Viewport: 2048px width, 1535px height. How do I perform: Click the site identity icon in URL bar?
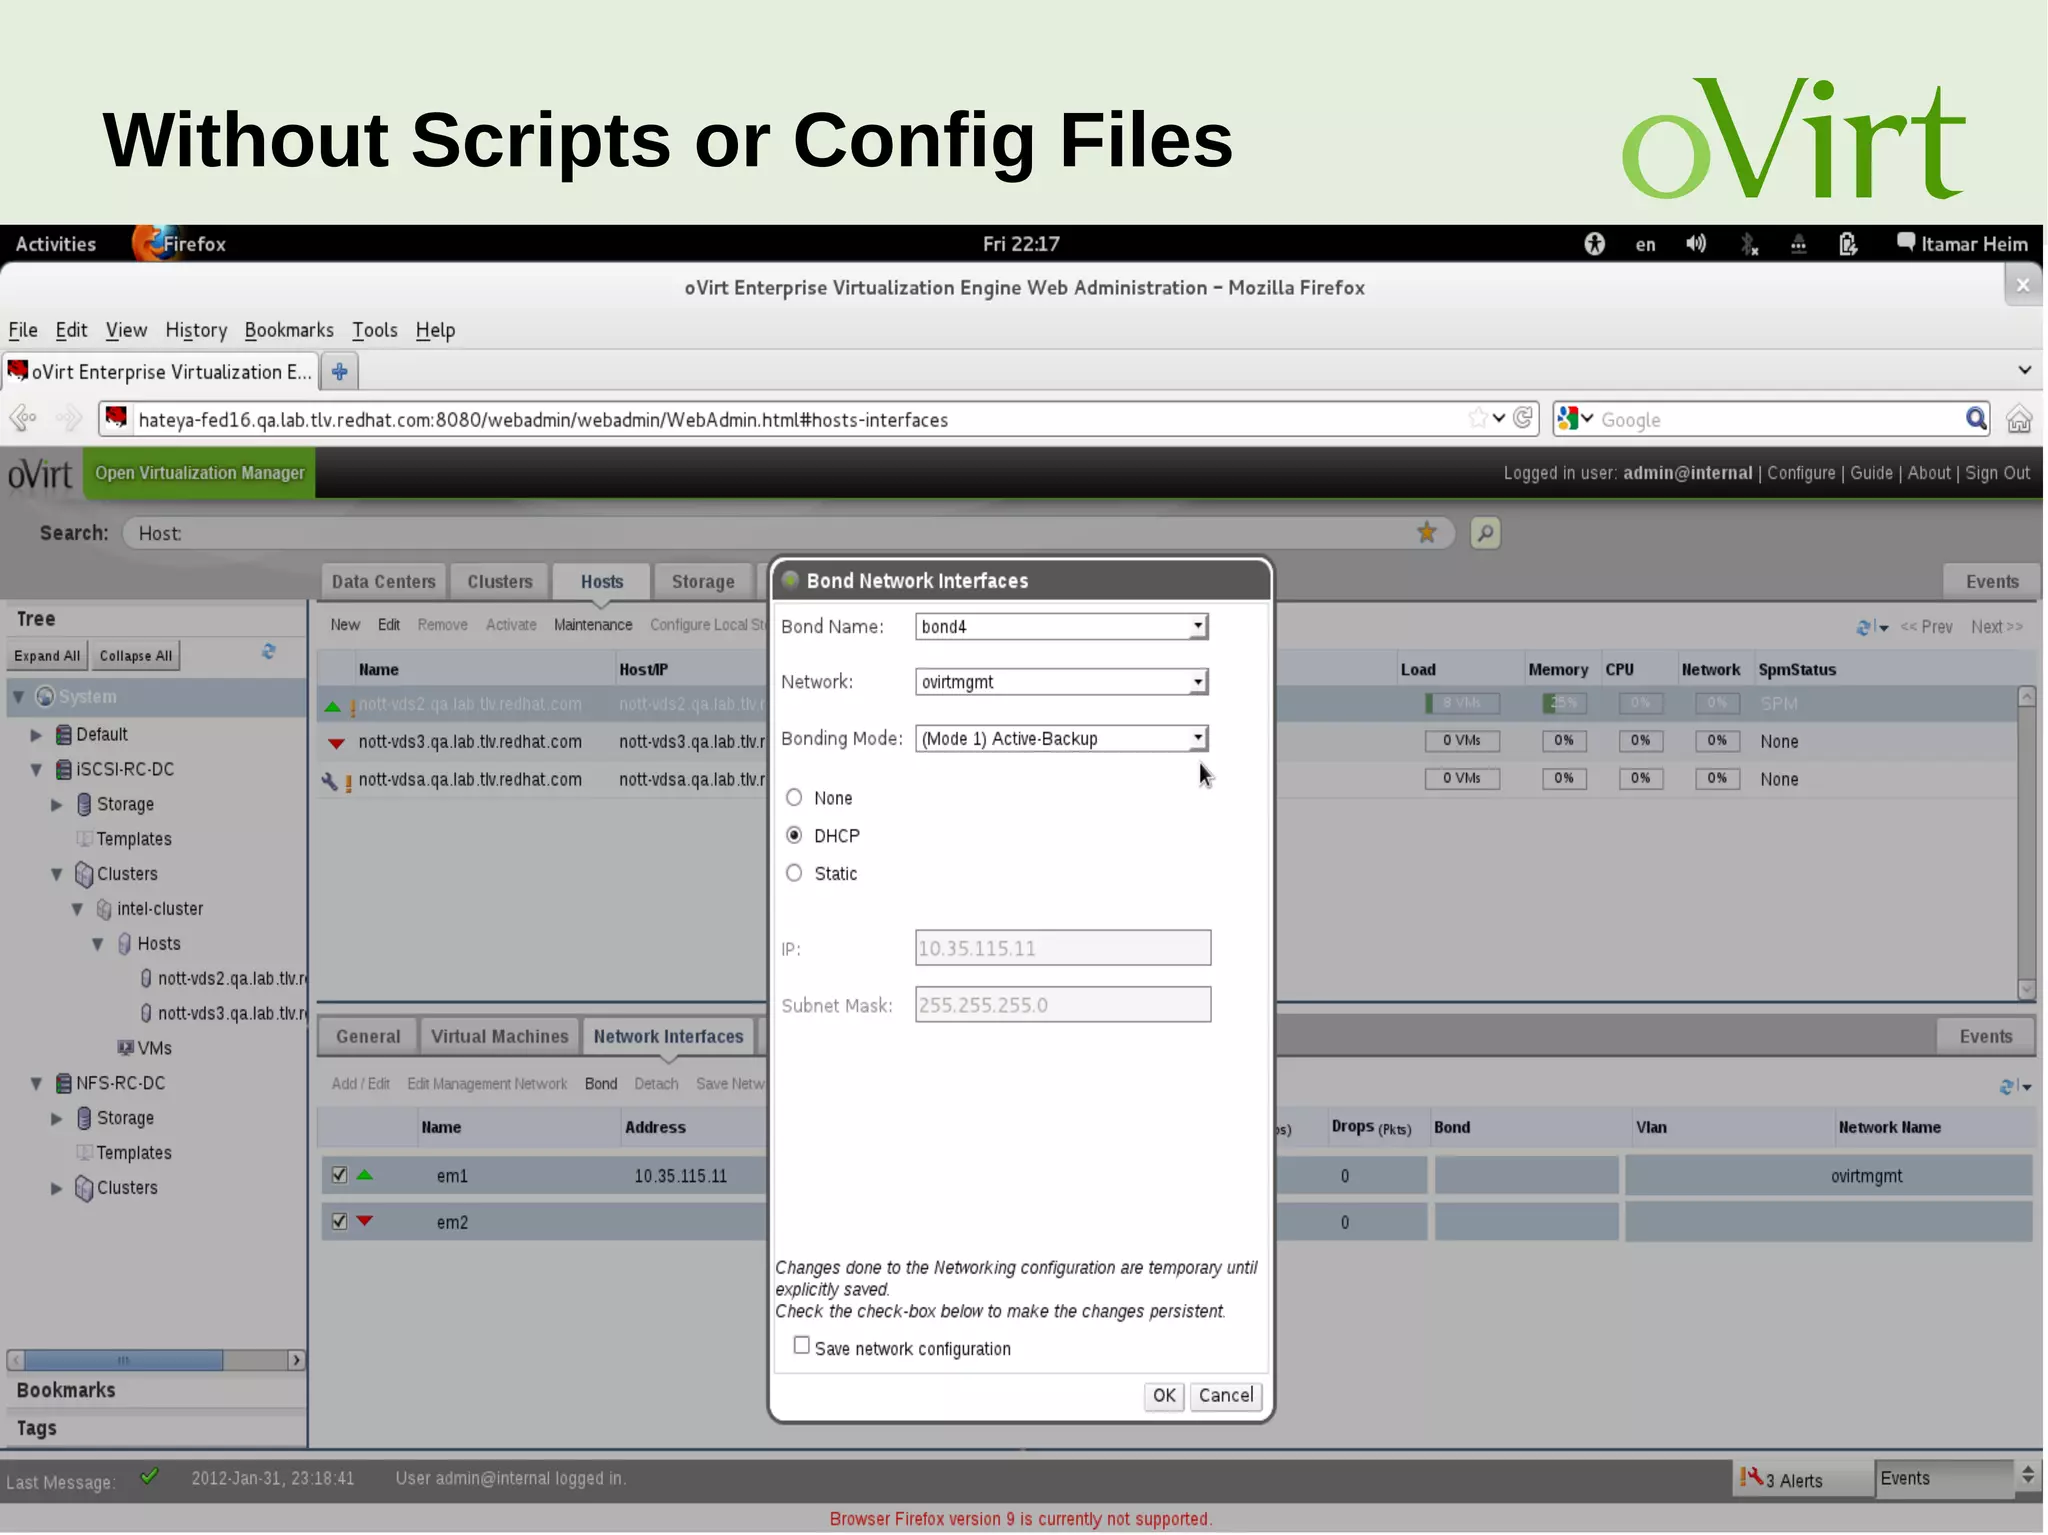[116, 418]
